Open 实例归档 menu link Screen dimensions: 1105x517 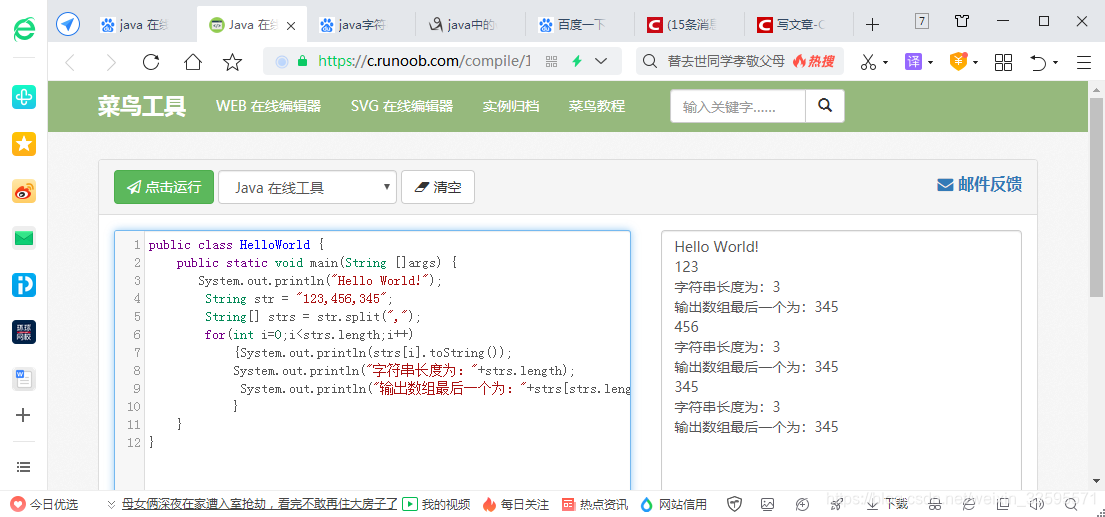click(511, 106)
